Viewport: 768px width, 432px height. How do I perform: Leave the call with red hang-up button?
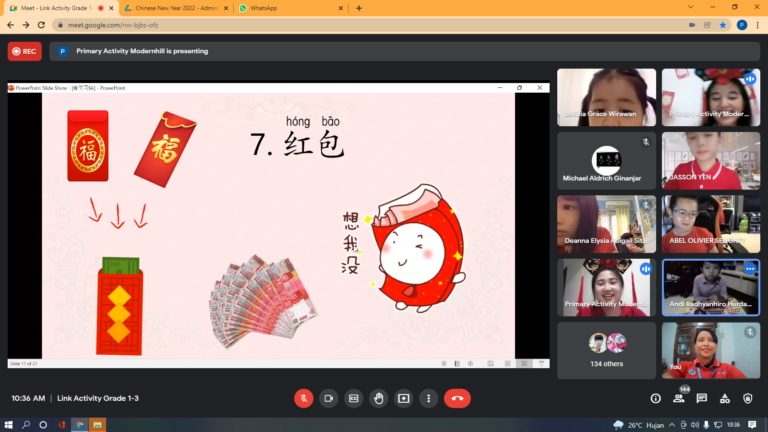[x=457, y=398]
